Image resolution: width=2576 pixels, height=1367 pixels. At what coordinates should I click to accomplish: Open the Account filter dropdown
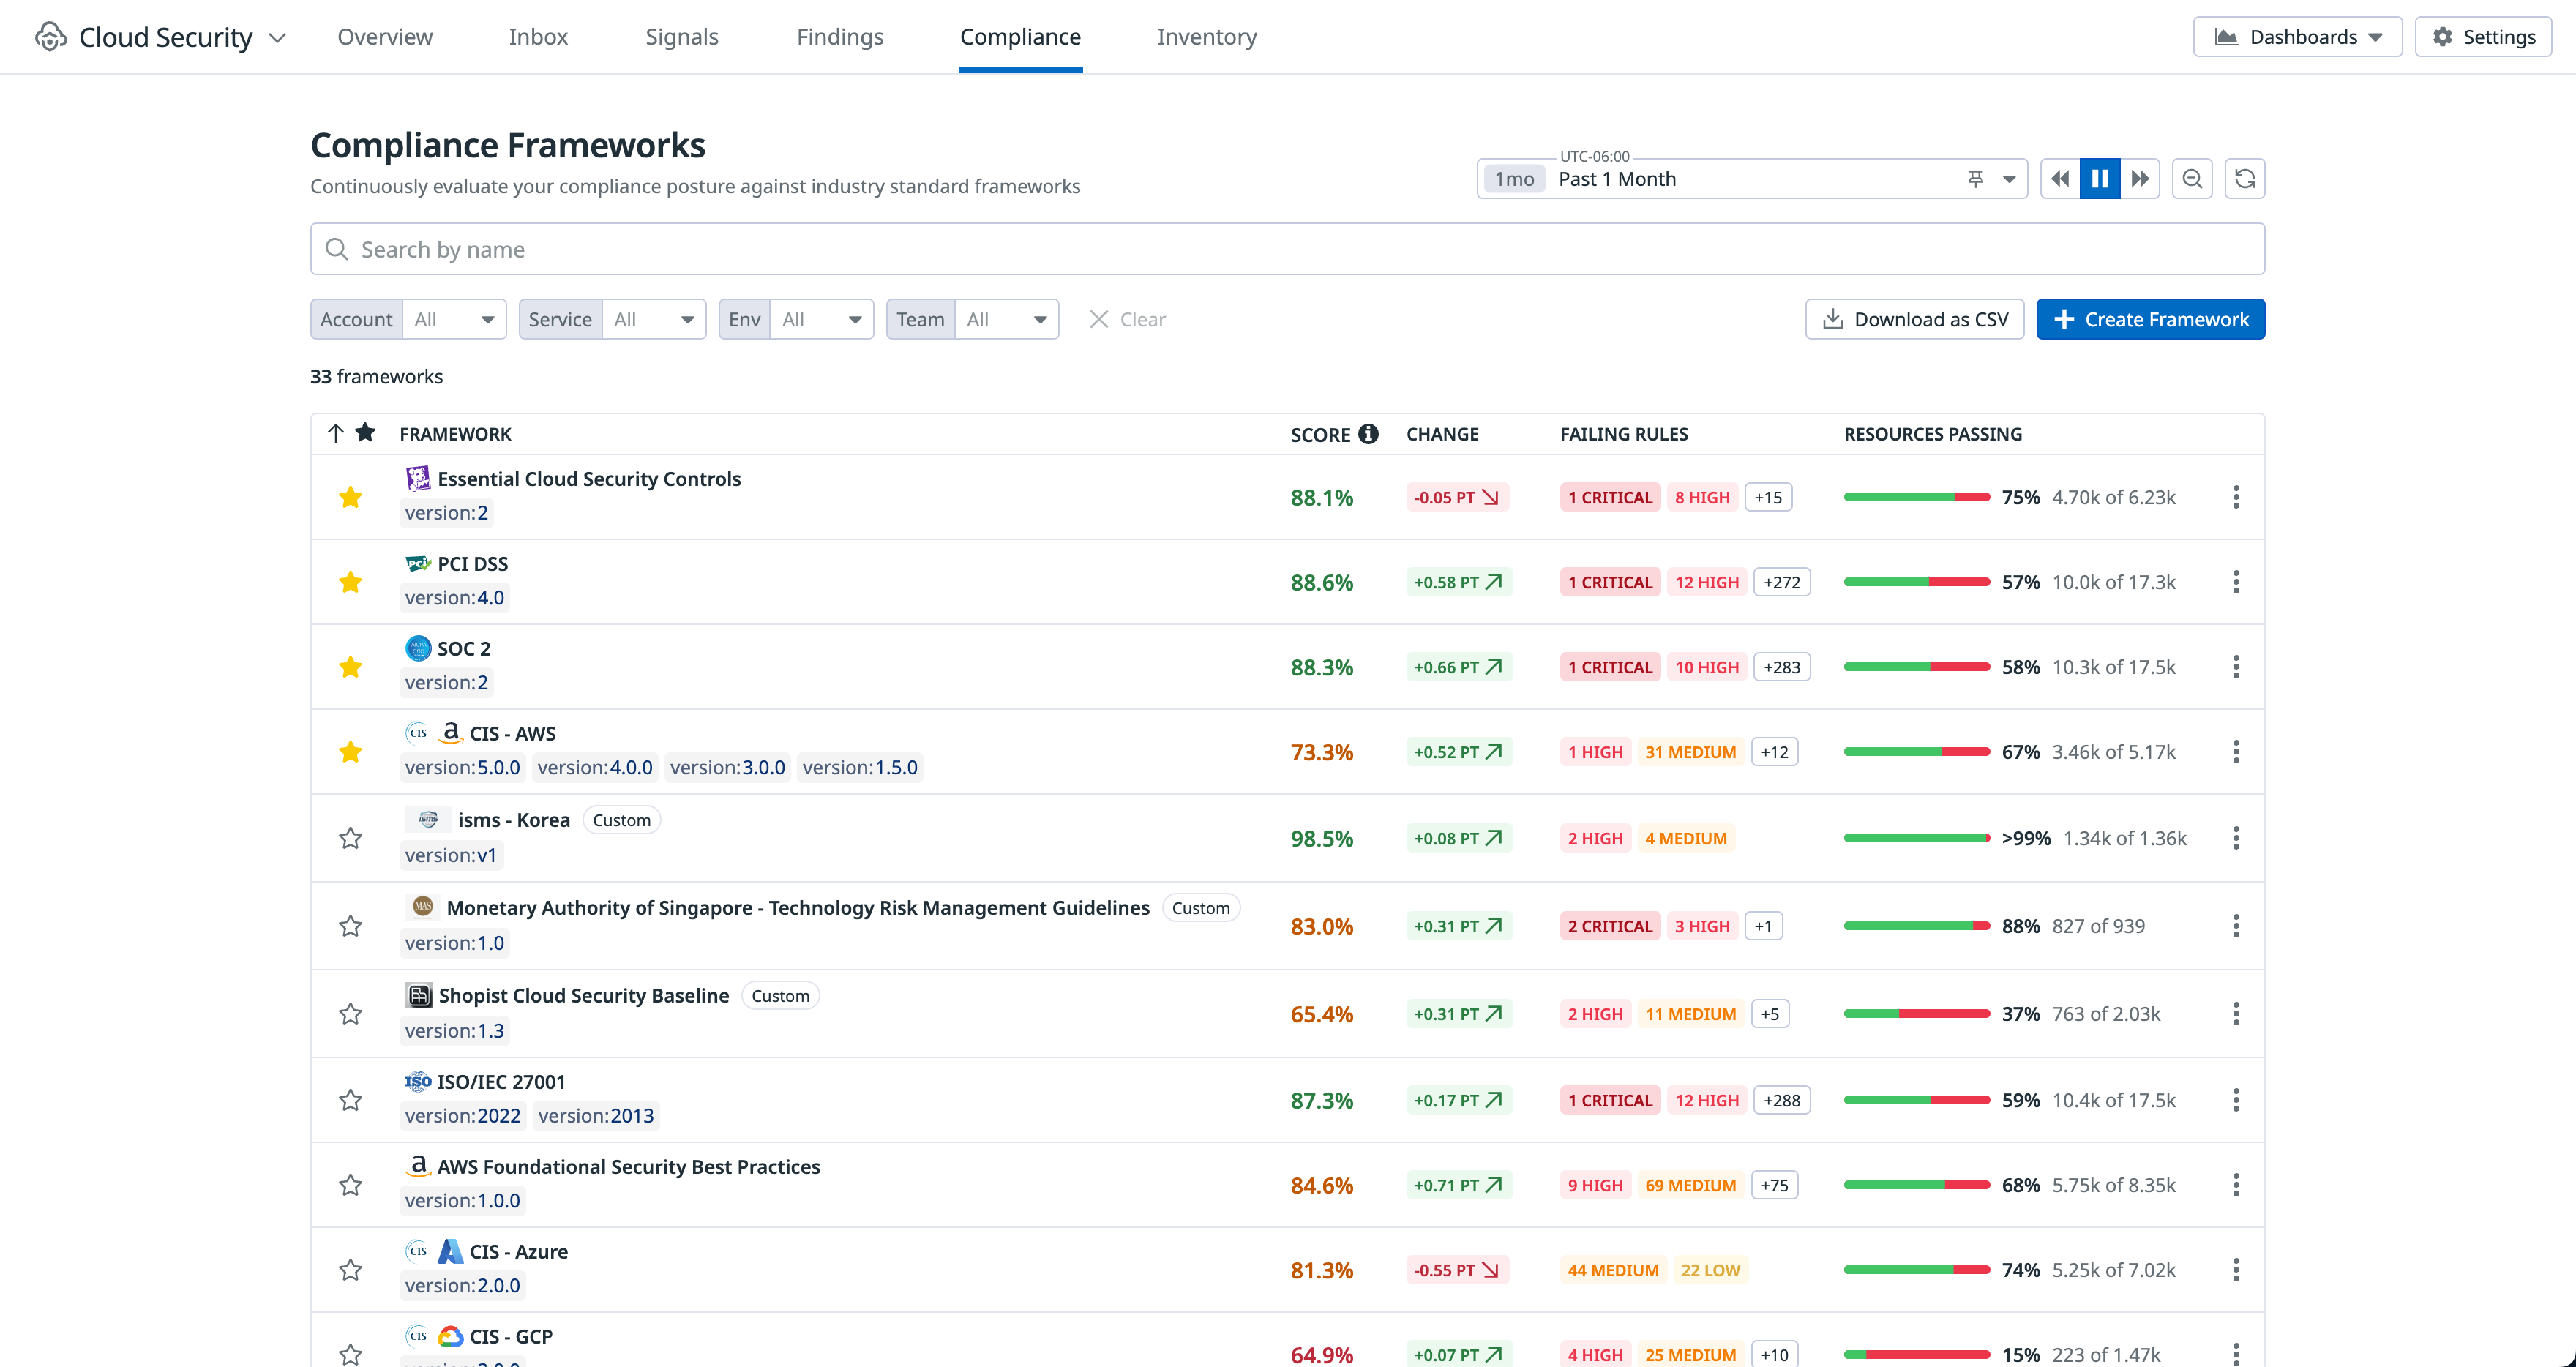tap(454, 320)
